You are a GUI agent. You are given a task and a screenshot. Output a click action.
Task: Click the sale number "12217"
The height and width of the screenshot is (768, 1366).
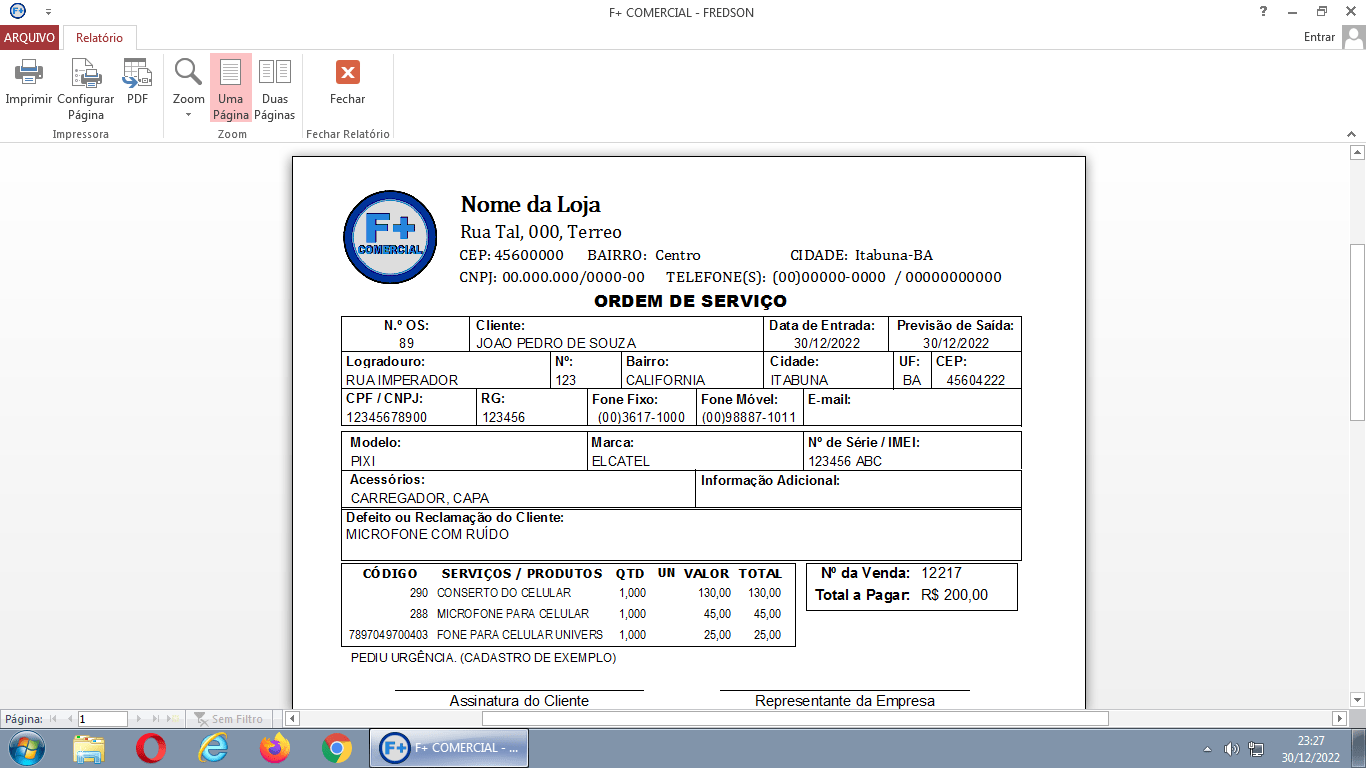[941, 573]
